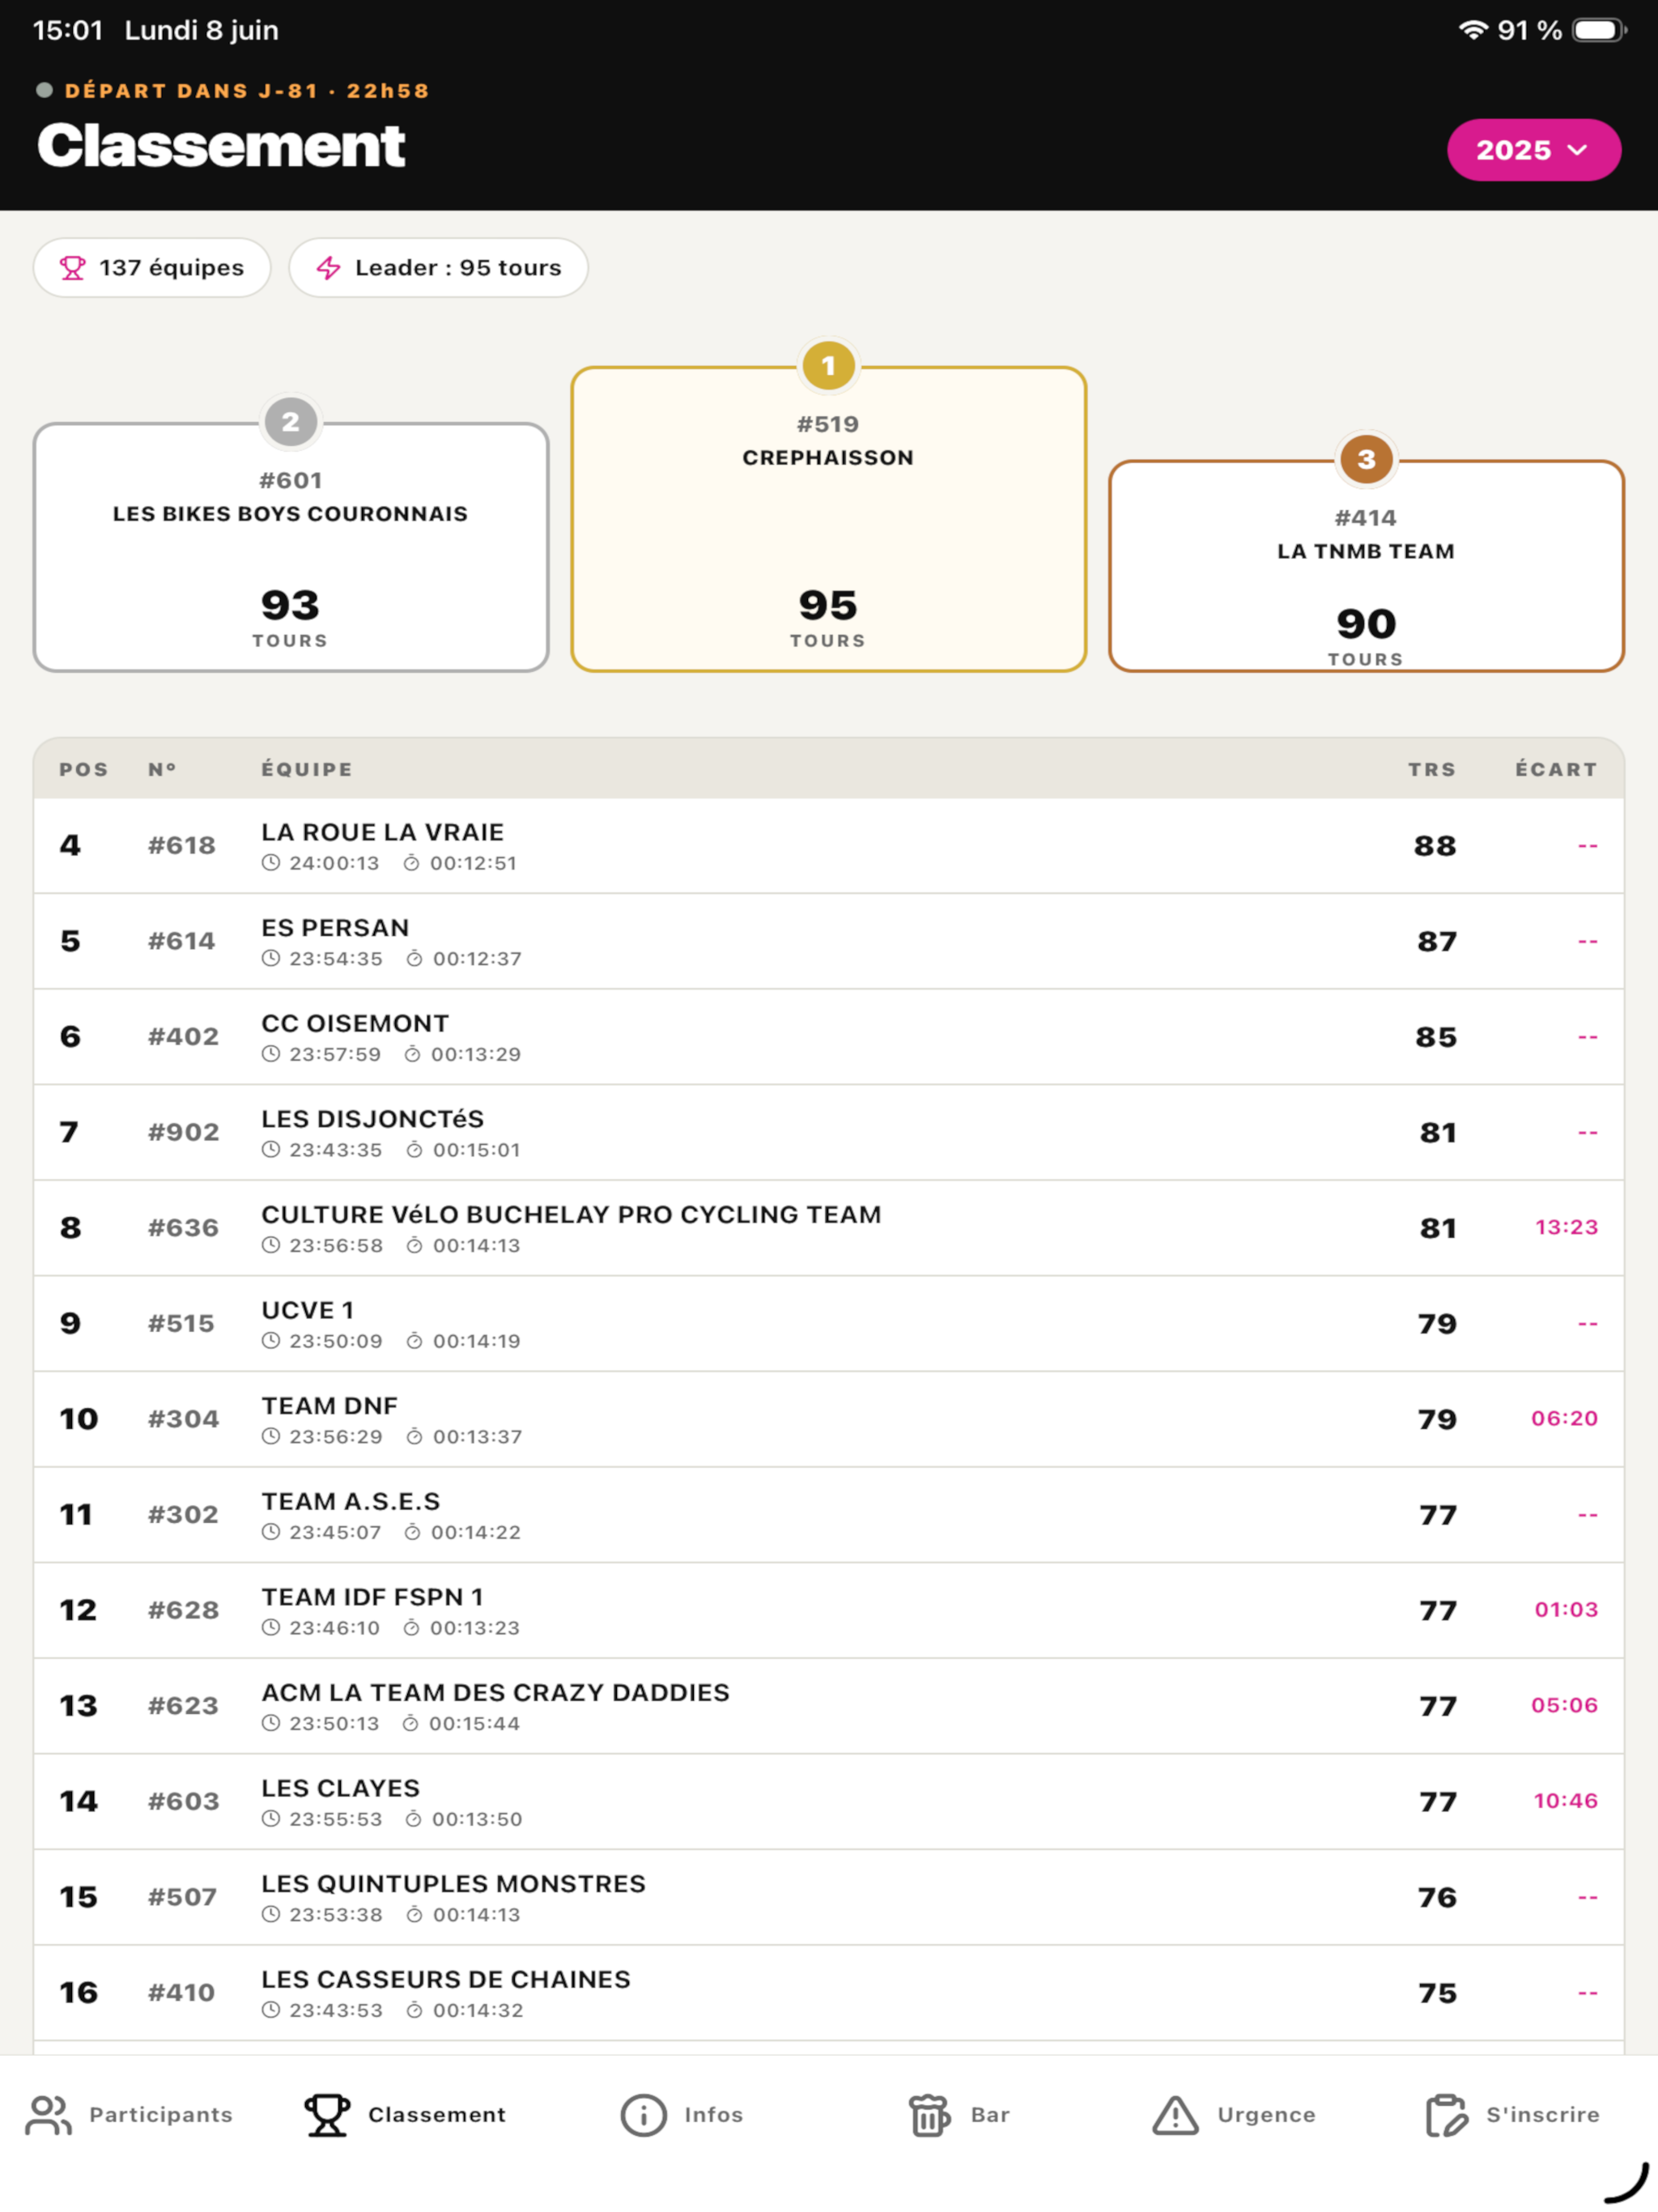Tap the Bar beer mug icon
Image resolution: width=1658 pixels, height=2212 pixels.
click(x=929, y=2115)
